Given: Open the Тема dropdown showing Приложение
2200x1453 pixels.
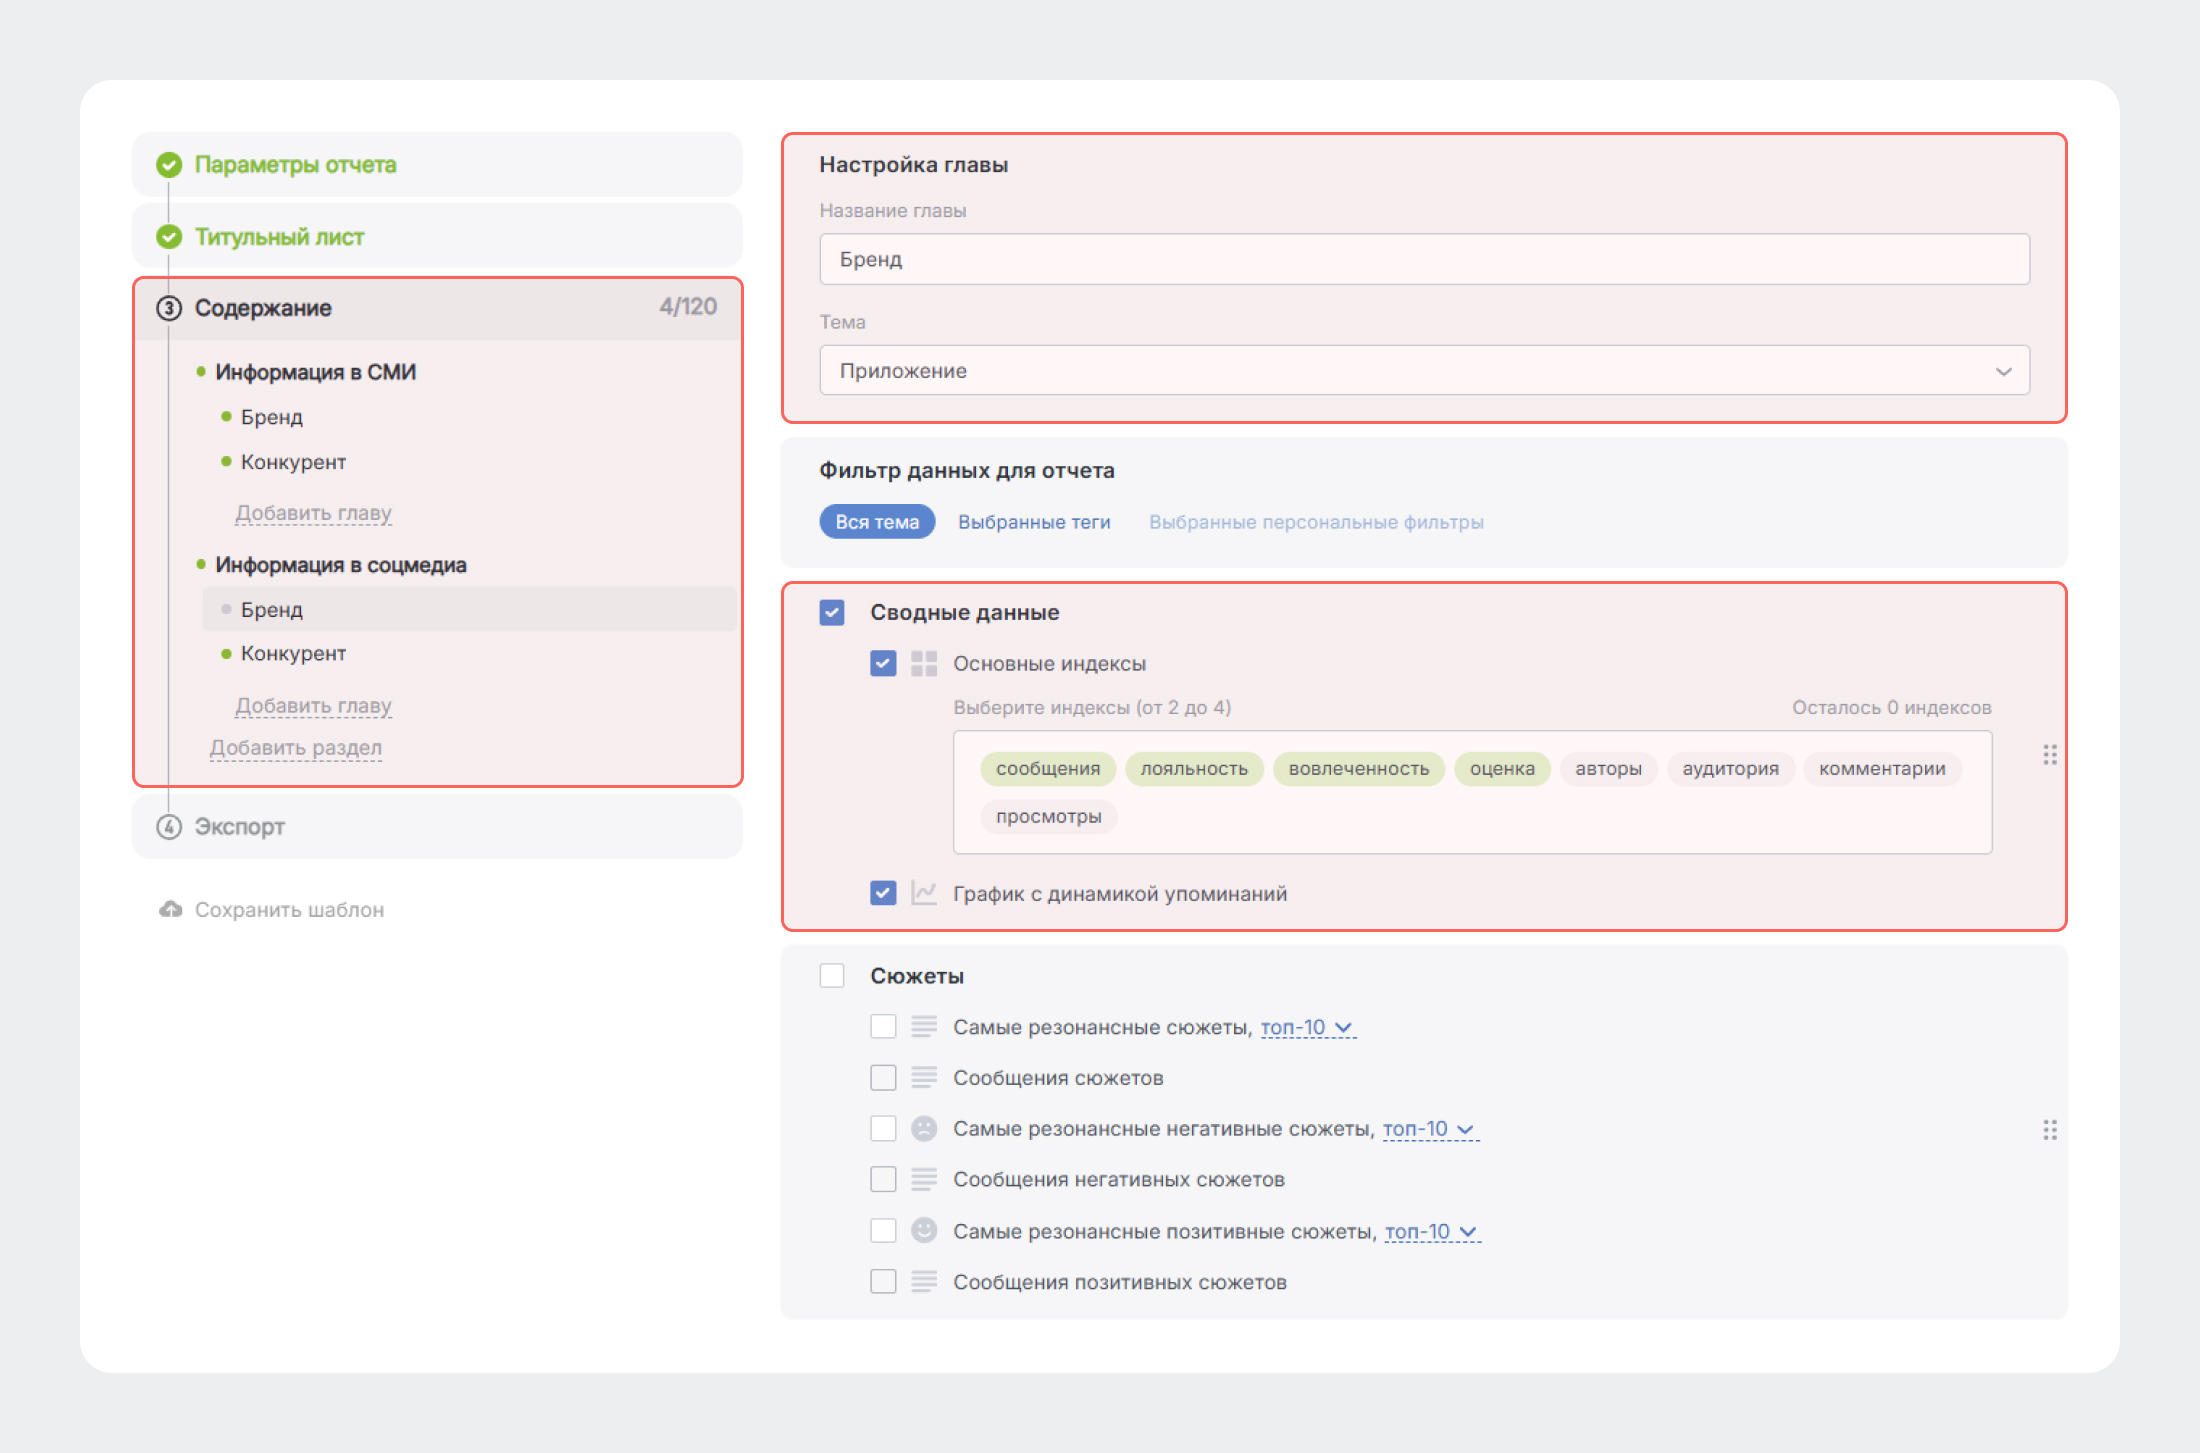Looking at the screenshot, I should [1423, 371].
